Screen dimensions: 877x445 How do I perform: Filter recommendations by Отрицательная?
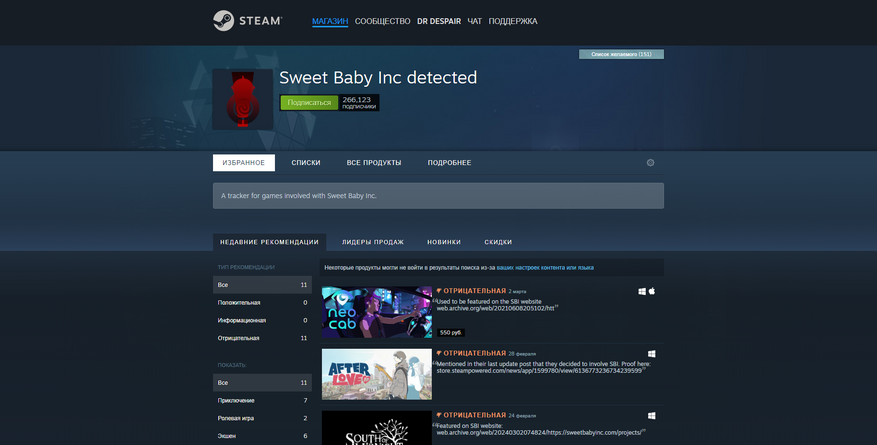pyautogui.click(x=262, y=338)
